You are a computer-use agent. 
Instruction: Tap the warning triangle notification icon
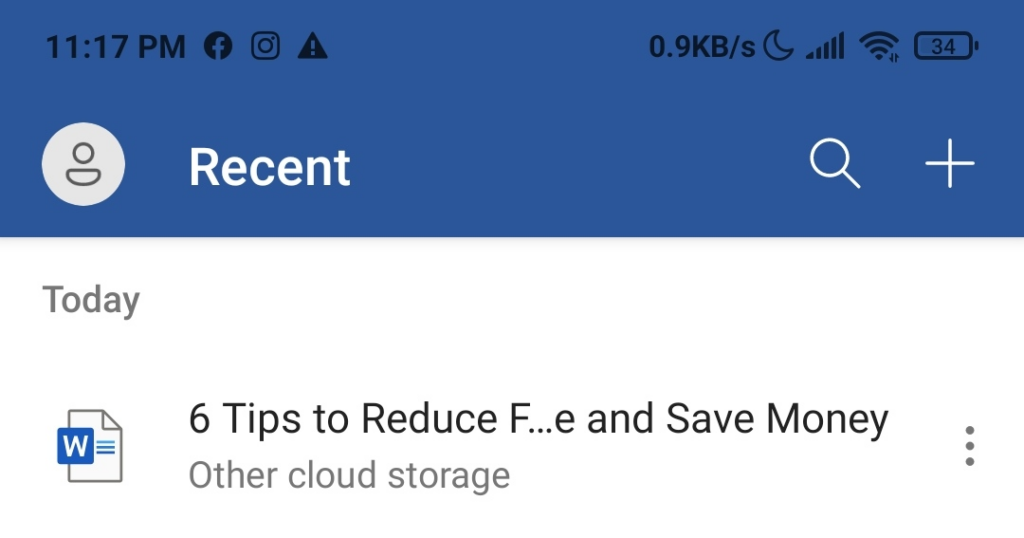[x=313, y=46]
